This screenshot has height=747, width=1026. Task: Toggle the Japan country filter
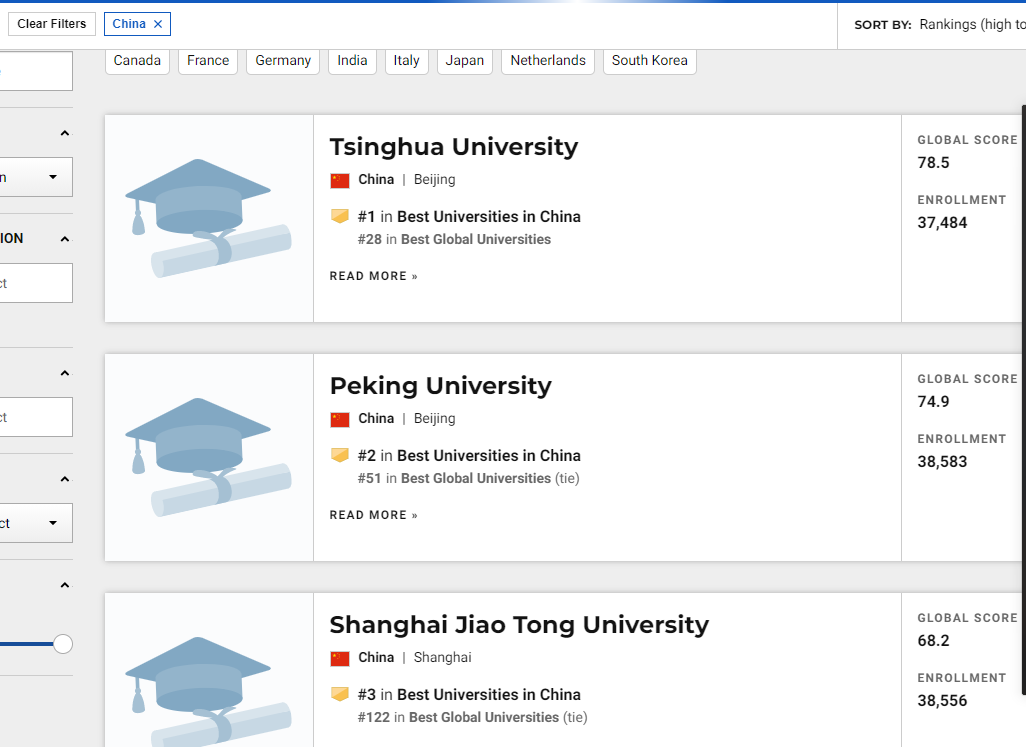tap(464, 60)
